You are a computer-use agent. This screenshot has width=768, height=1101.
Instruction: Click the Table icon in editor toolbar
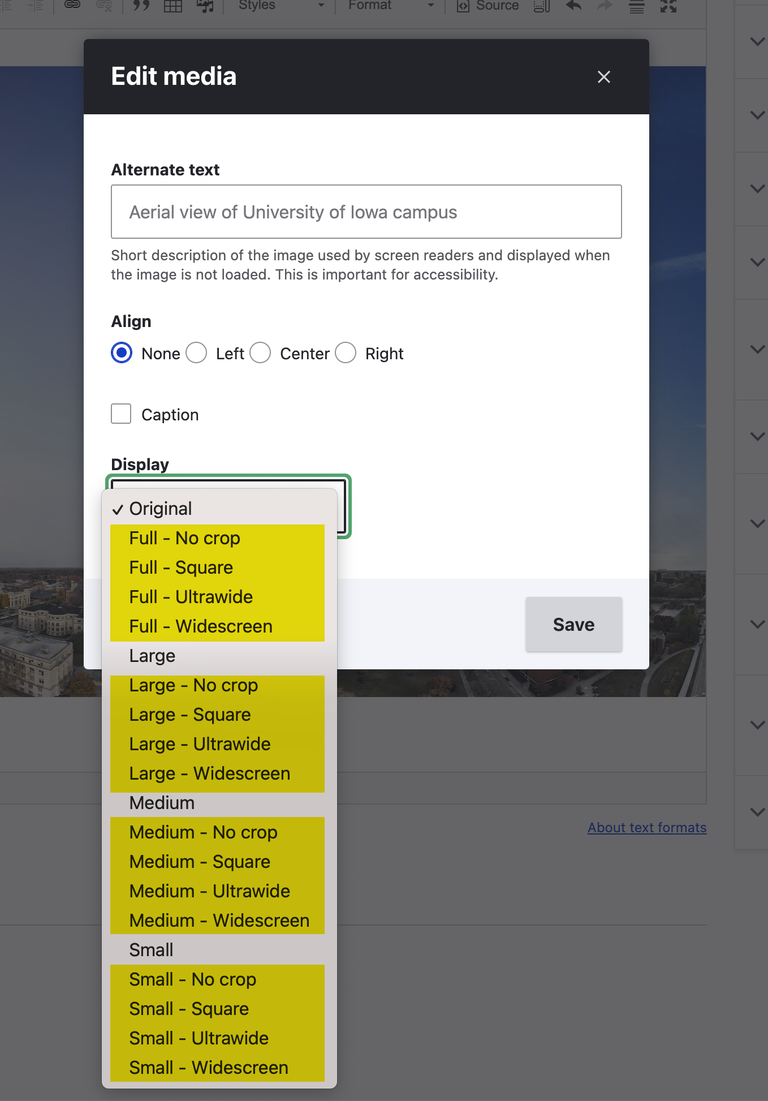(173, 6)
